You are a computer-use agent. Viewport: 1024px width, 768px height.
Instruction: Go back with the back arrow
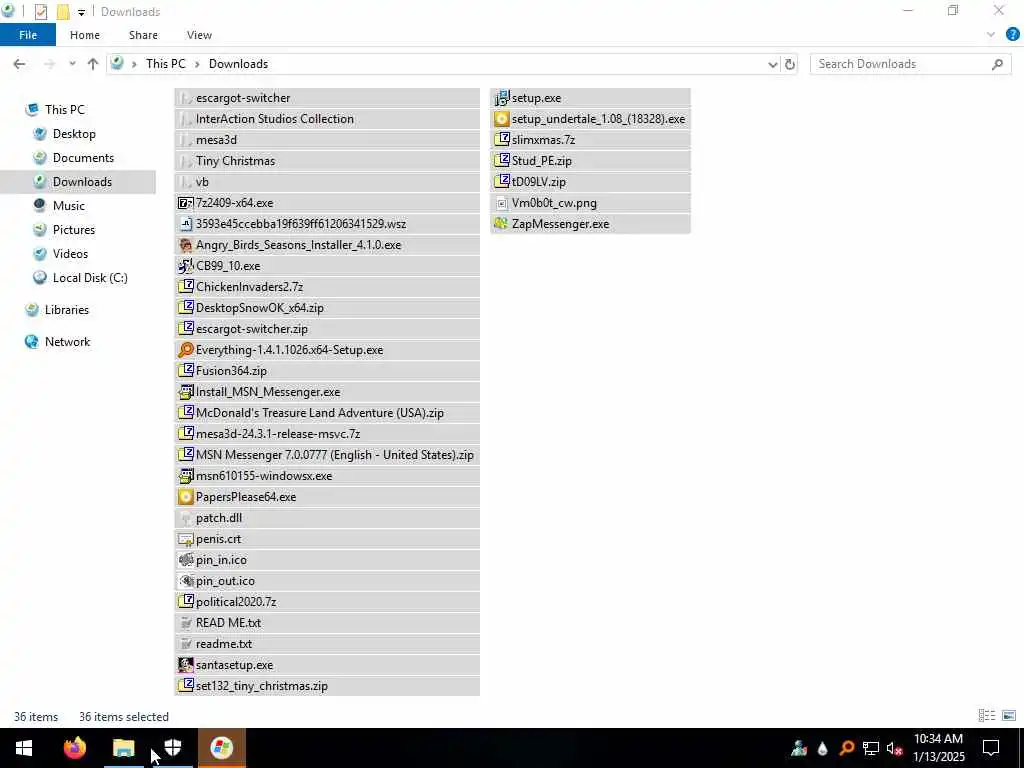pos(20,64)
